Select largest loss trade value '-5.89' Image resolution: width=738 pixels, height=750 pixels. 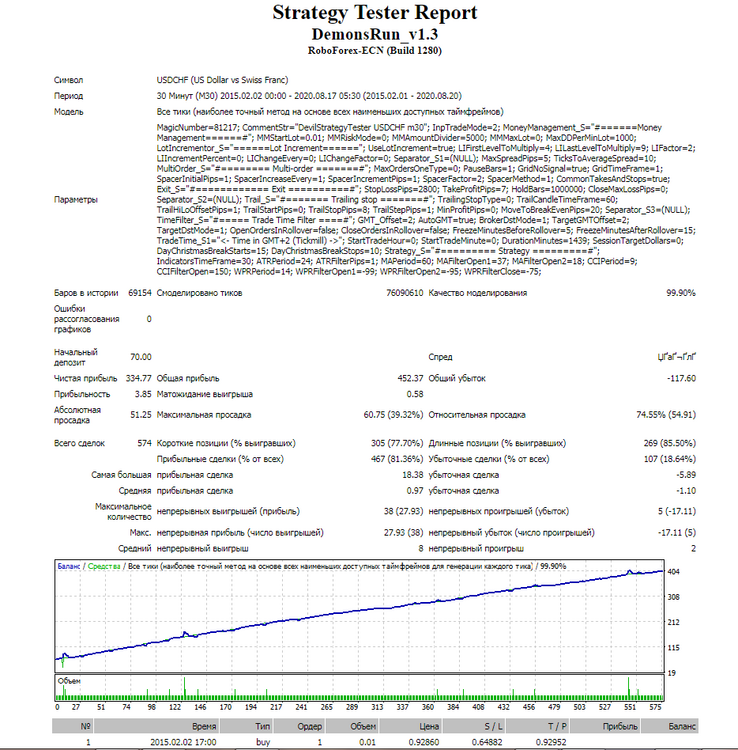point(686,475)
